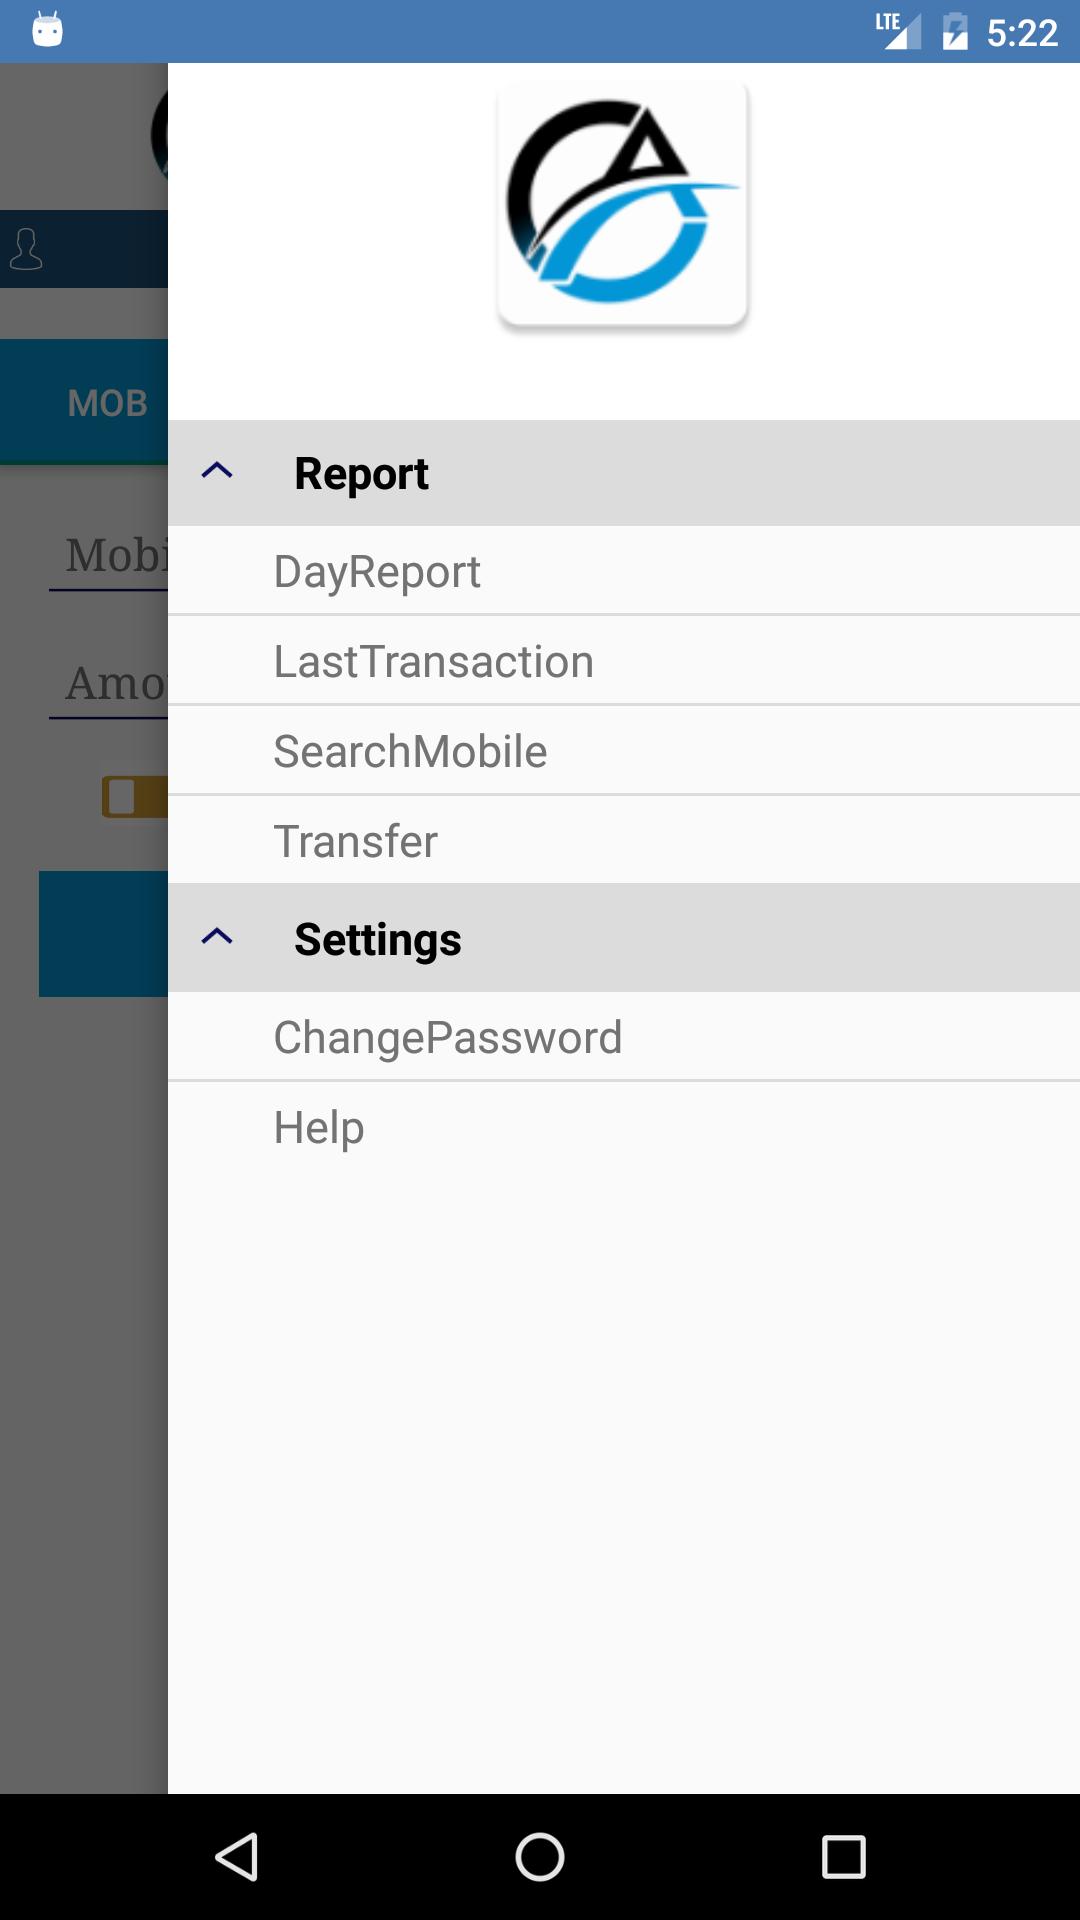Switch to the MOB tab
The image size is (1080, 1920).
(106, 403)
